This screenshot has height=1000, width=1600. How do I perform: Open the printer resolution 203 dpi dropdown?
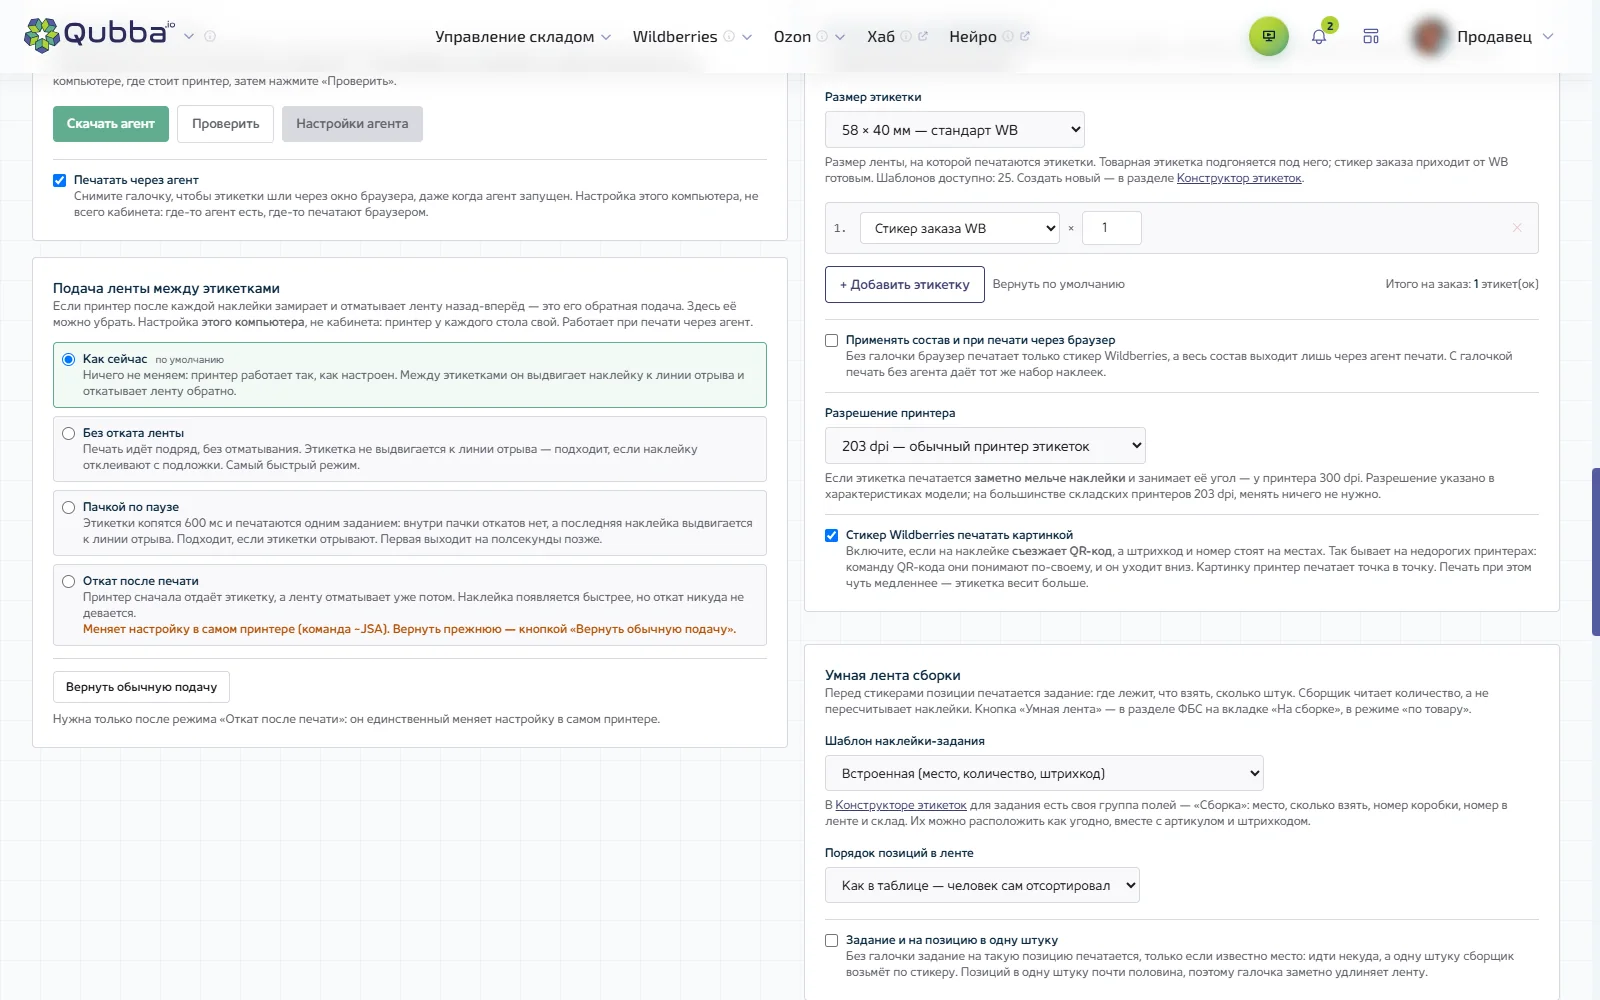click(x=985, y=446)
